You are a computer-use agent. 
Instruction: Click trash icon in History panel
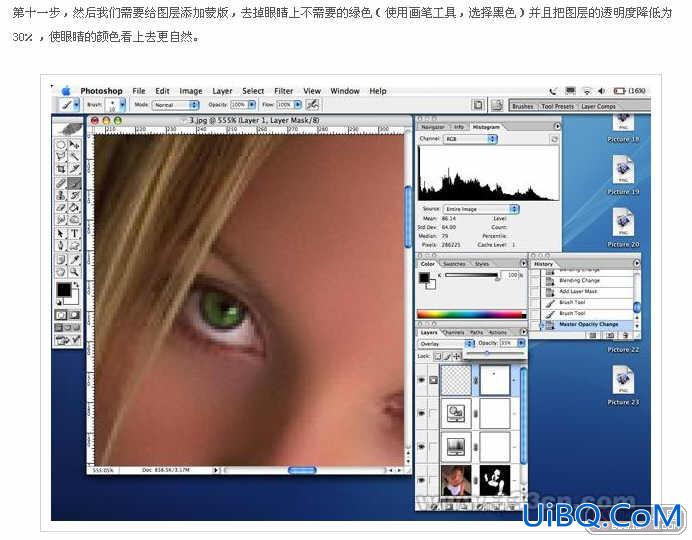626,335
